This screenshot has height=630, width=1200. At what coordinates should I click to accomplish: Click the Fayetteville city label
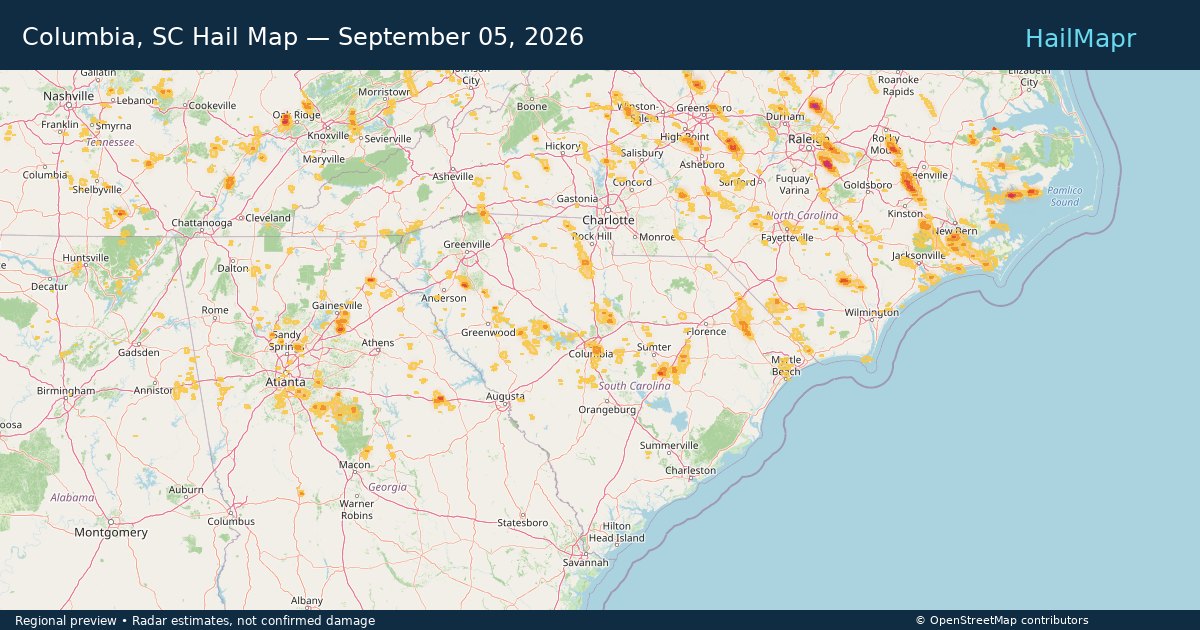[x=789, y=238]
